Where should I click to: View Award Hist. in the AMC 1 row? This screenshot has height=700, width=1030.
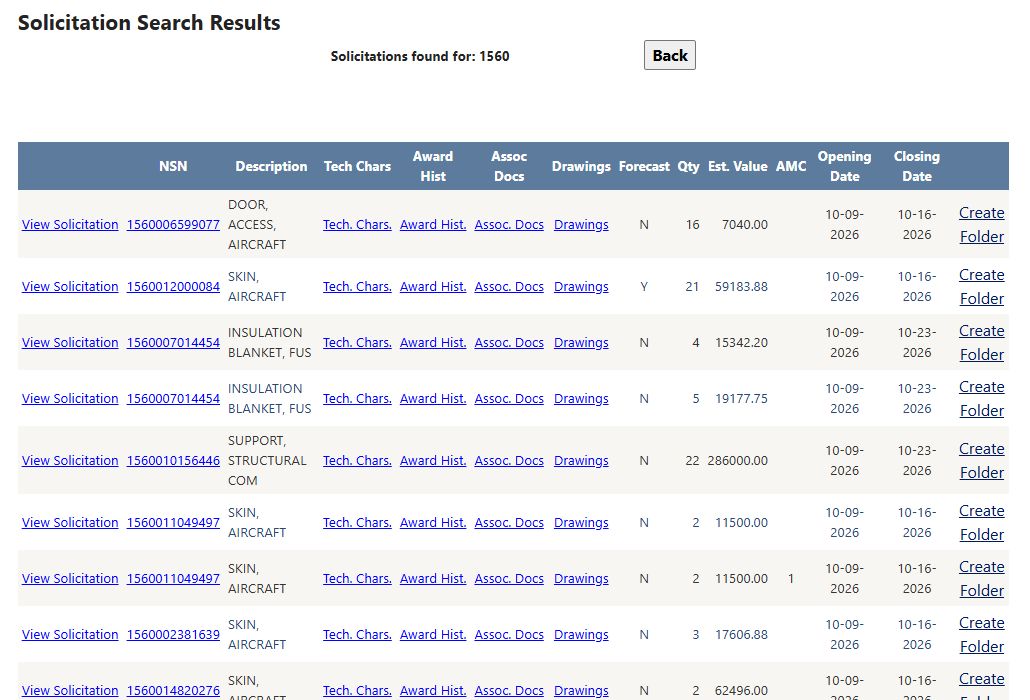pos(433,579)
